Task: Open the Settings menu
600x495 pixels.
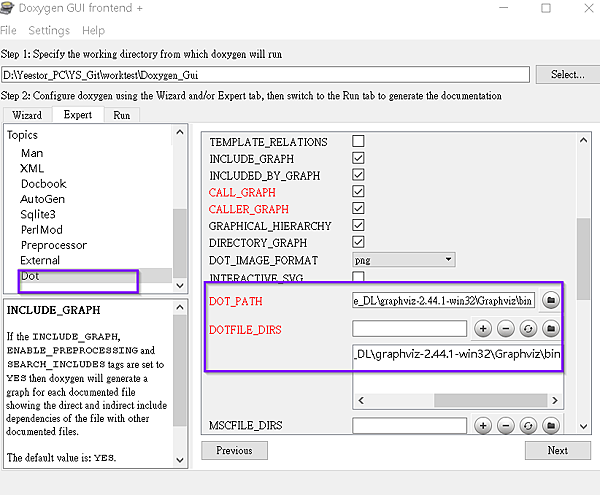Action: pyautogui.click(x=49, y=30)
